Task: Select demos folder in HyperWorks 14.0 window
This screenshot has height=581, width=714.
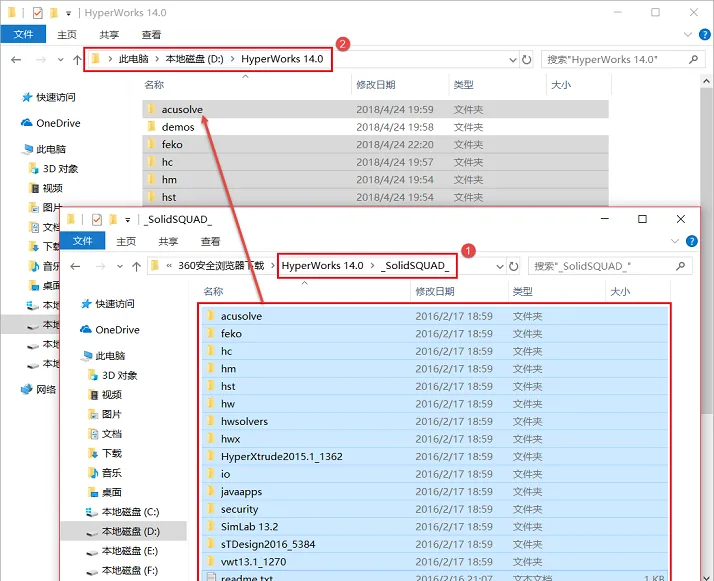Action: pyautogui.click(x=375, y=127)
